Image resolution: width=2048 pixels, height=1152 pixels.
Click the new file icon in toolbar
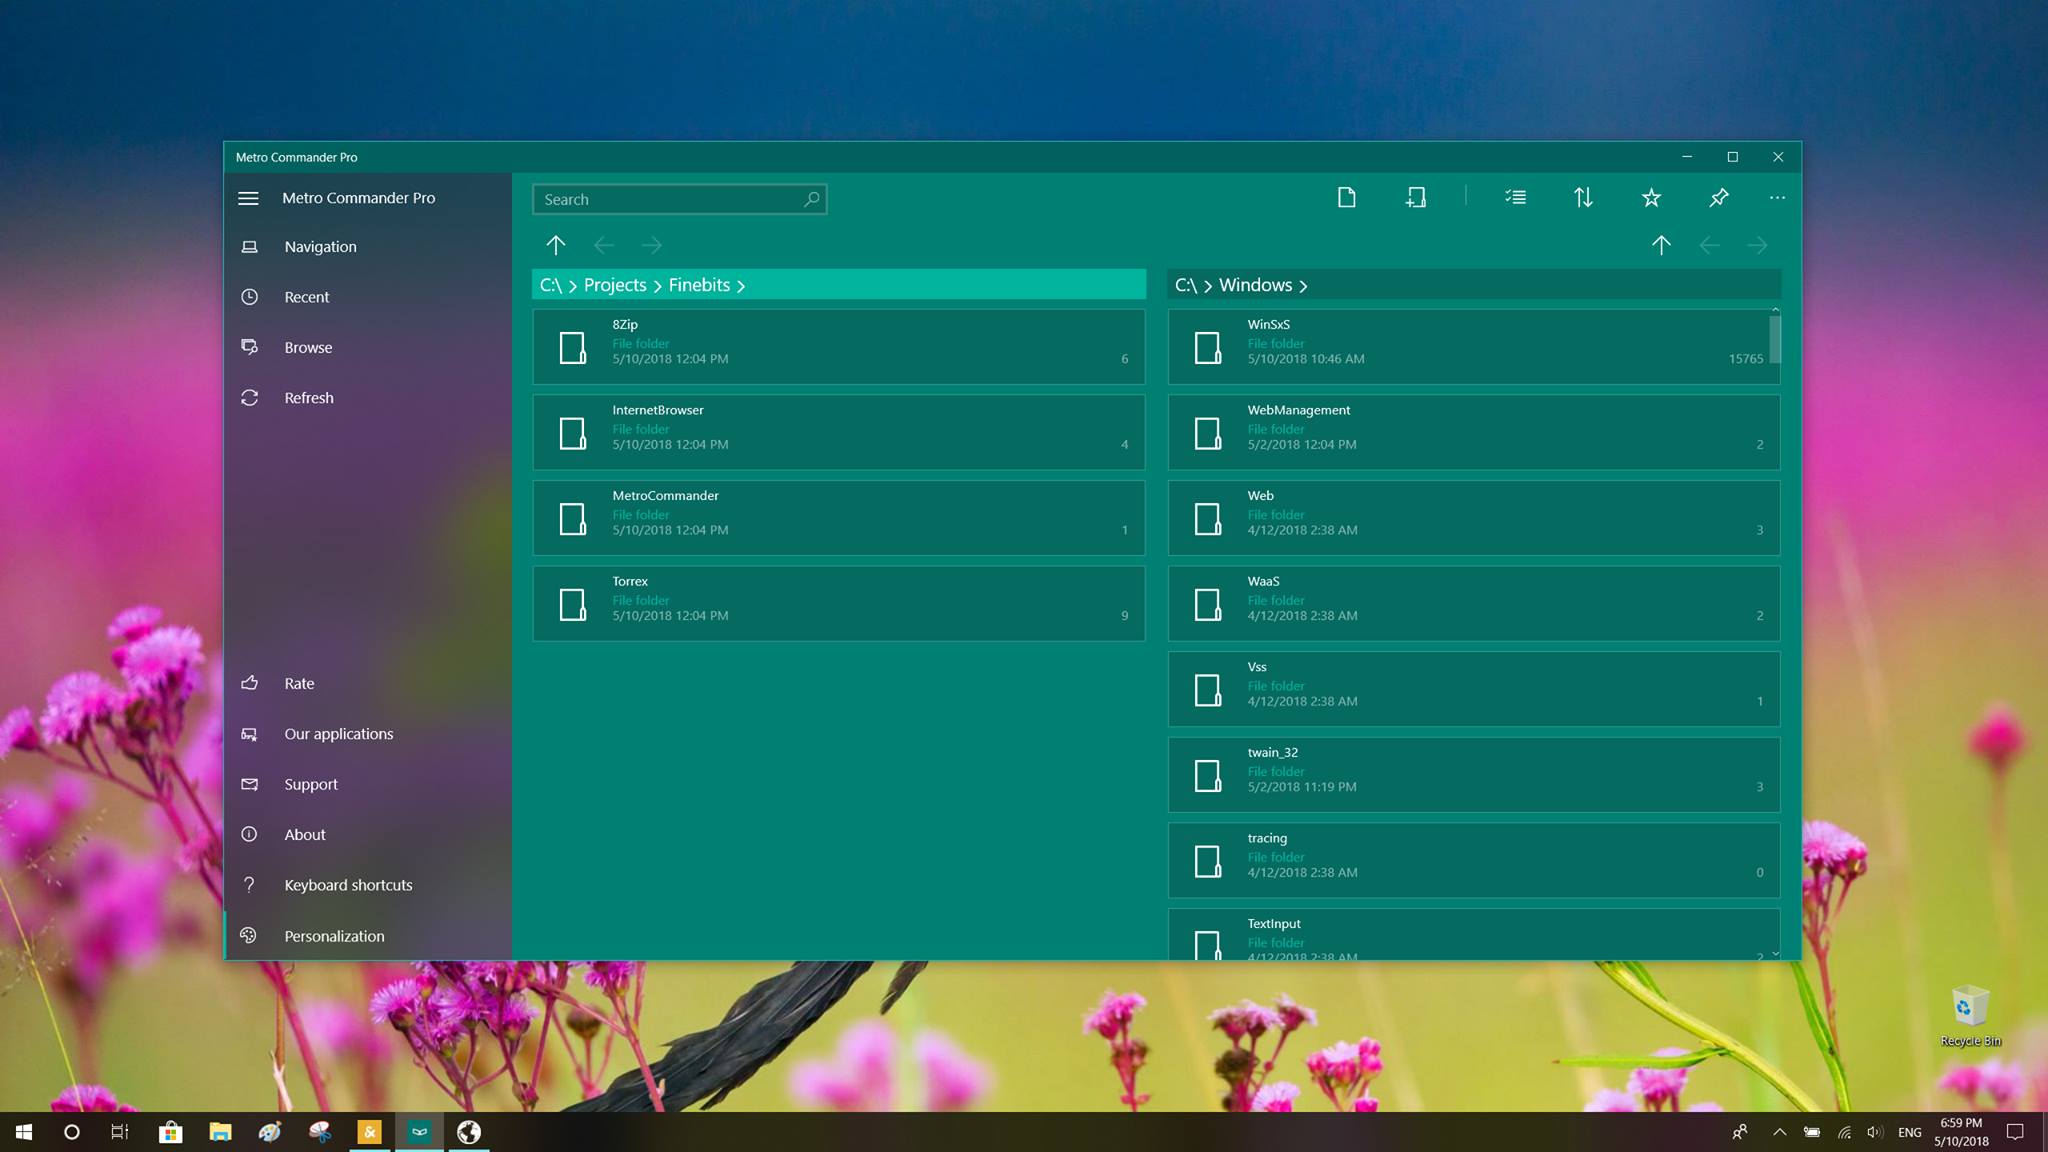pyautogui.click(x=1347, y=197)
